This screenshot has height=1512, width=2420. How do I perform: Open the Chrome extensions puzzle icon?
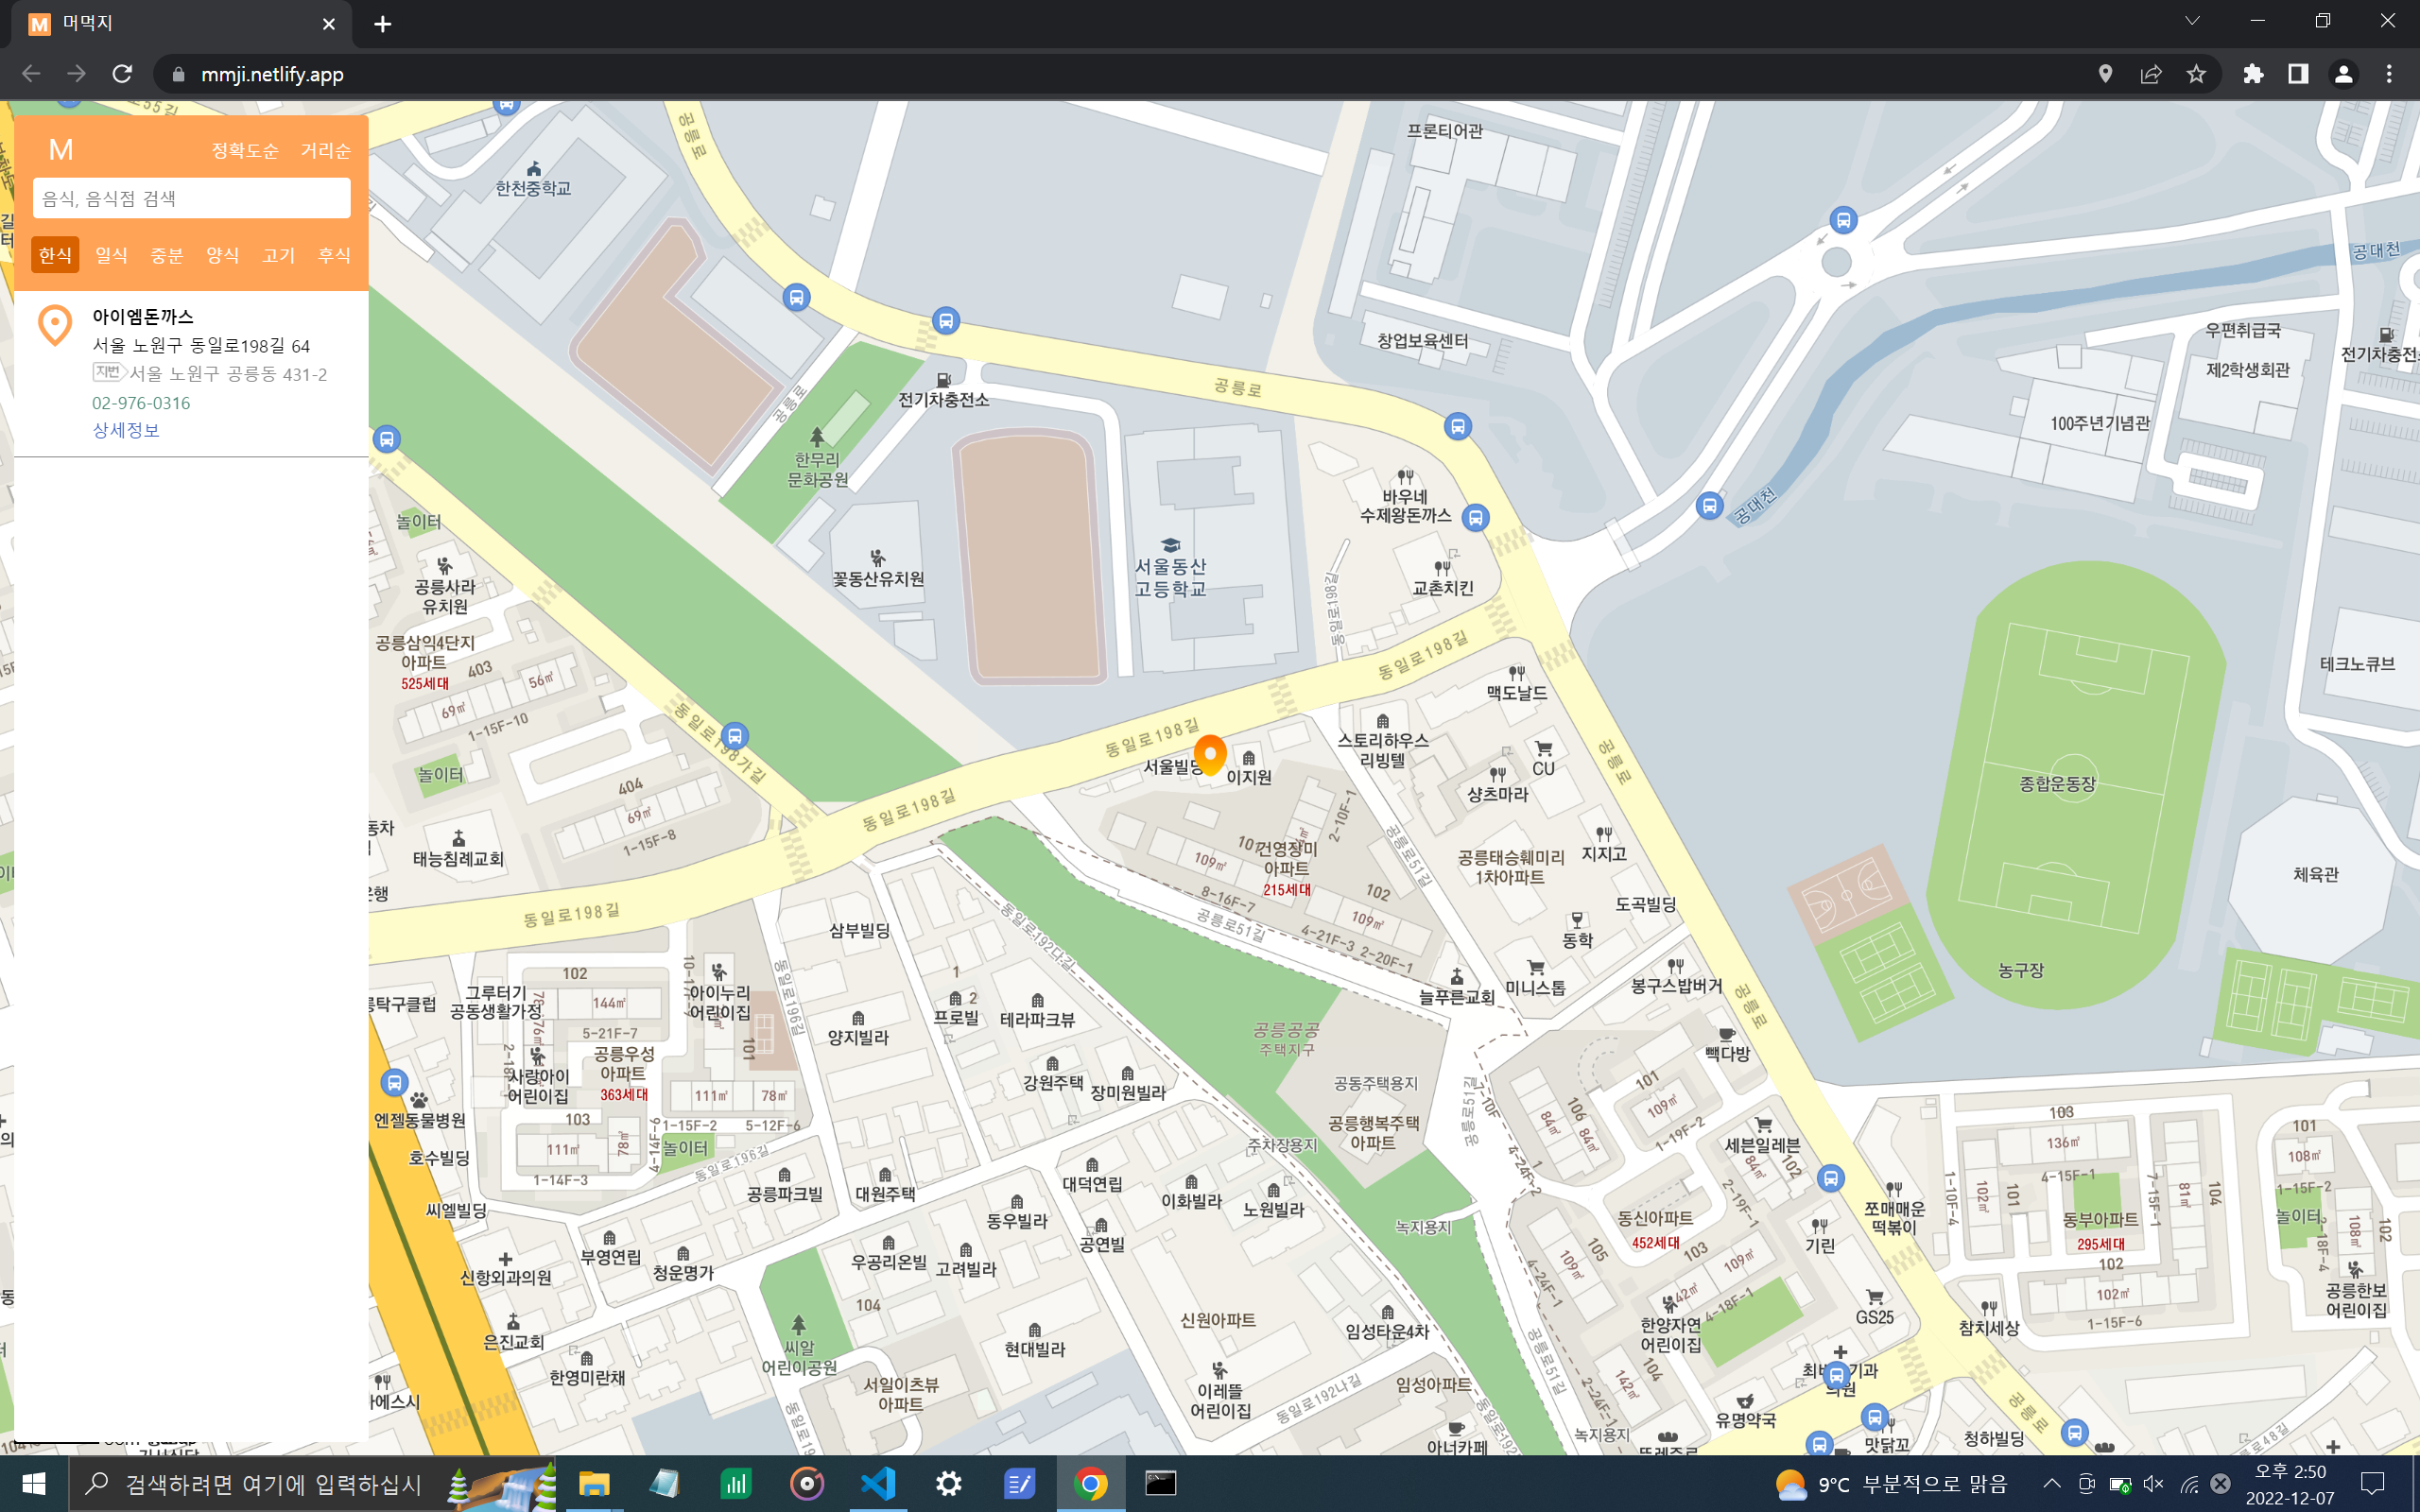pyautogui.click(x=2253, y=74)
